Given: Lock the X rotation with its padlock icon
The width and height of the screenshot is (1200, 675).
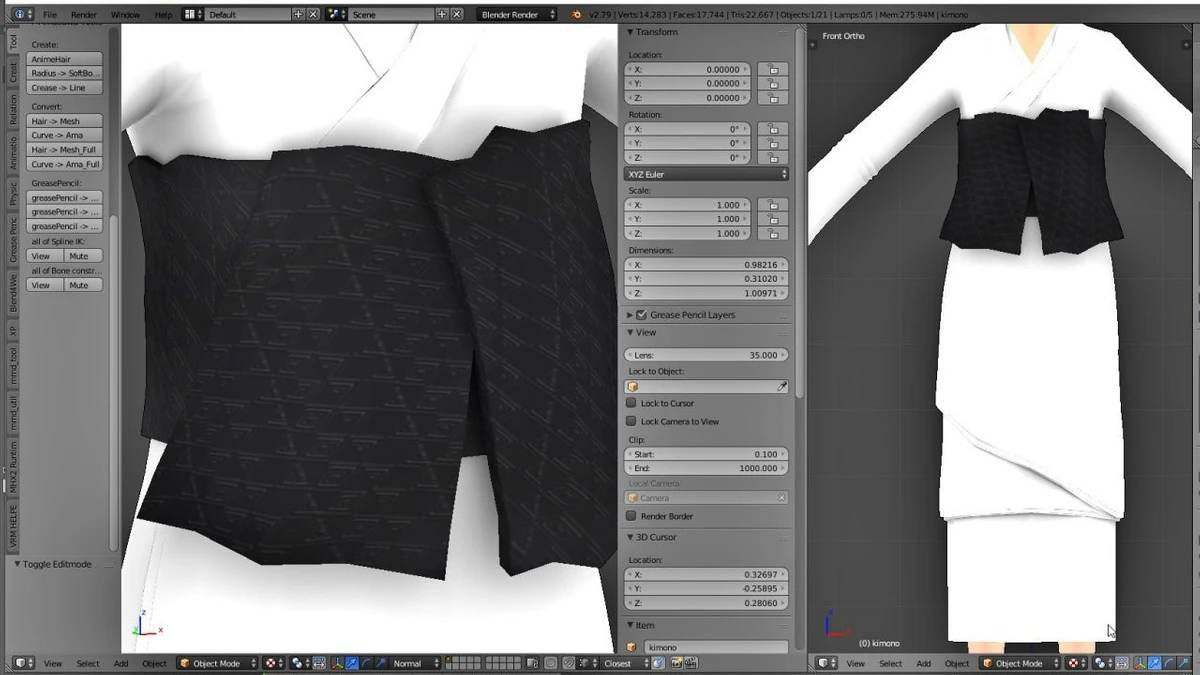Looking at the screenshot, I should pos(772,129).
